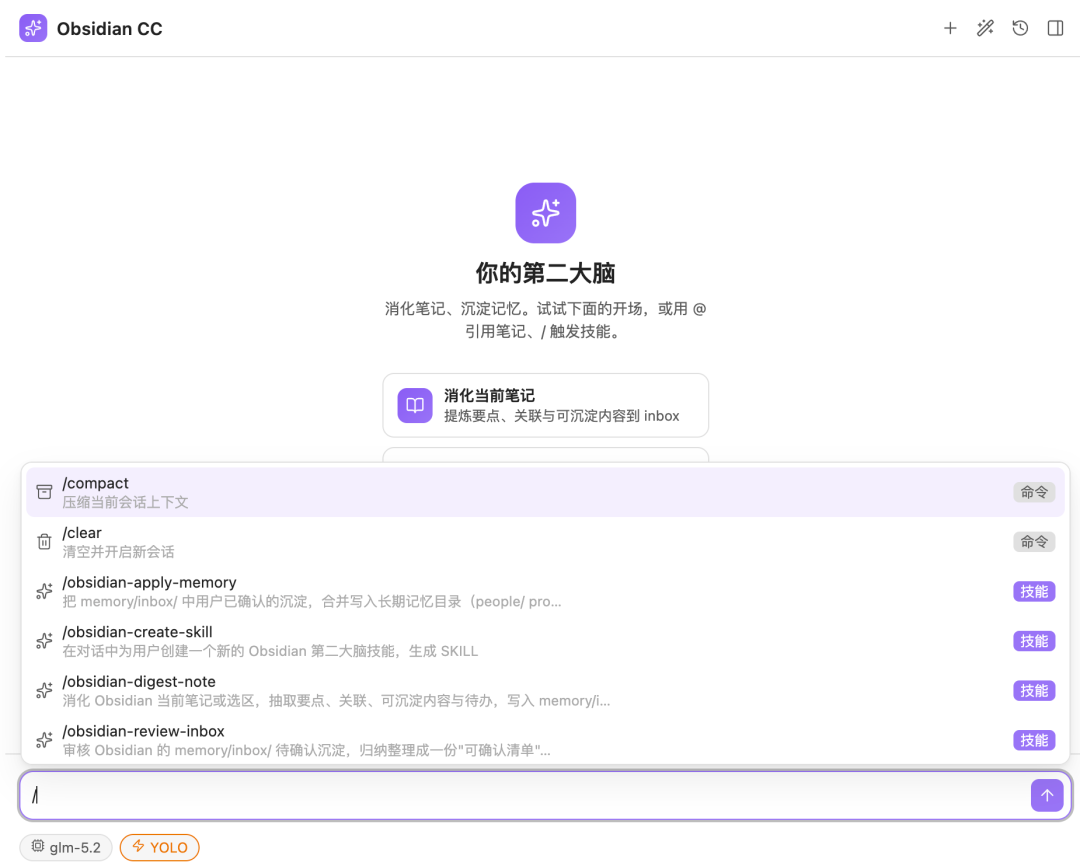Choose /obsidian-create-skill skill
Image resolution: width=1080 pixels, height=866 pixels.
click(546, 641)
